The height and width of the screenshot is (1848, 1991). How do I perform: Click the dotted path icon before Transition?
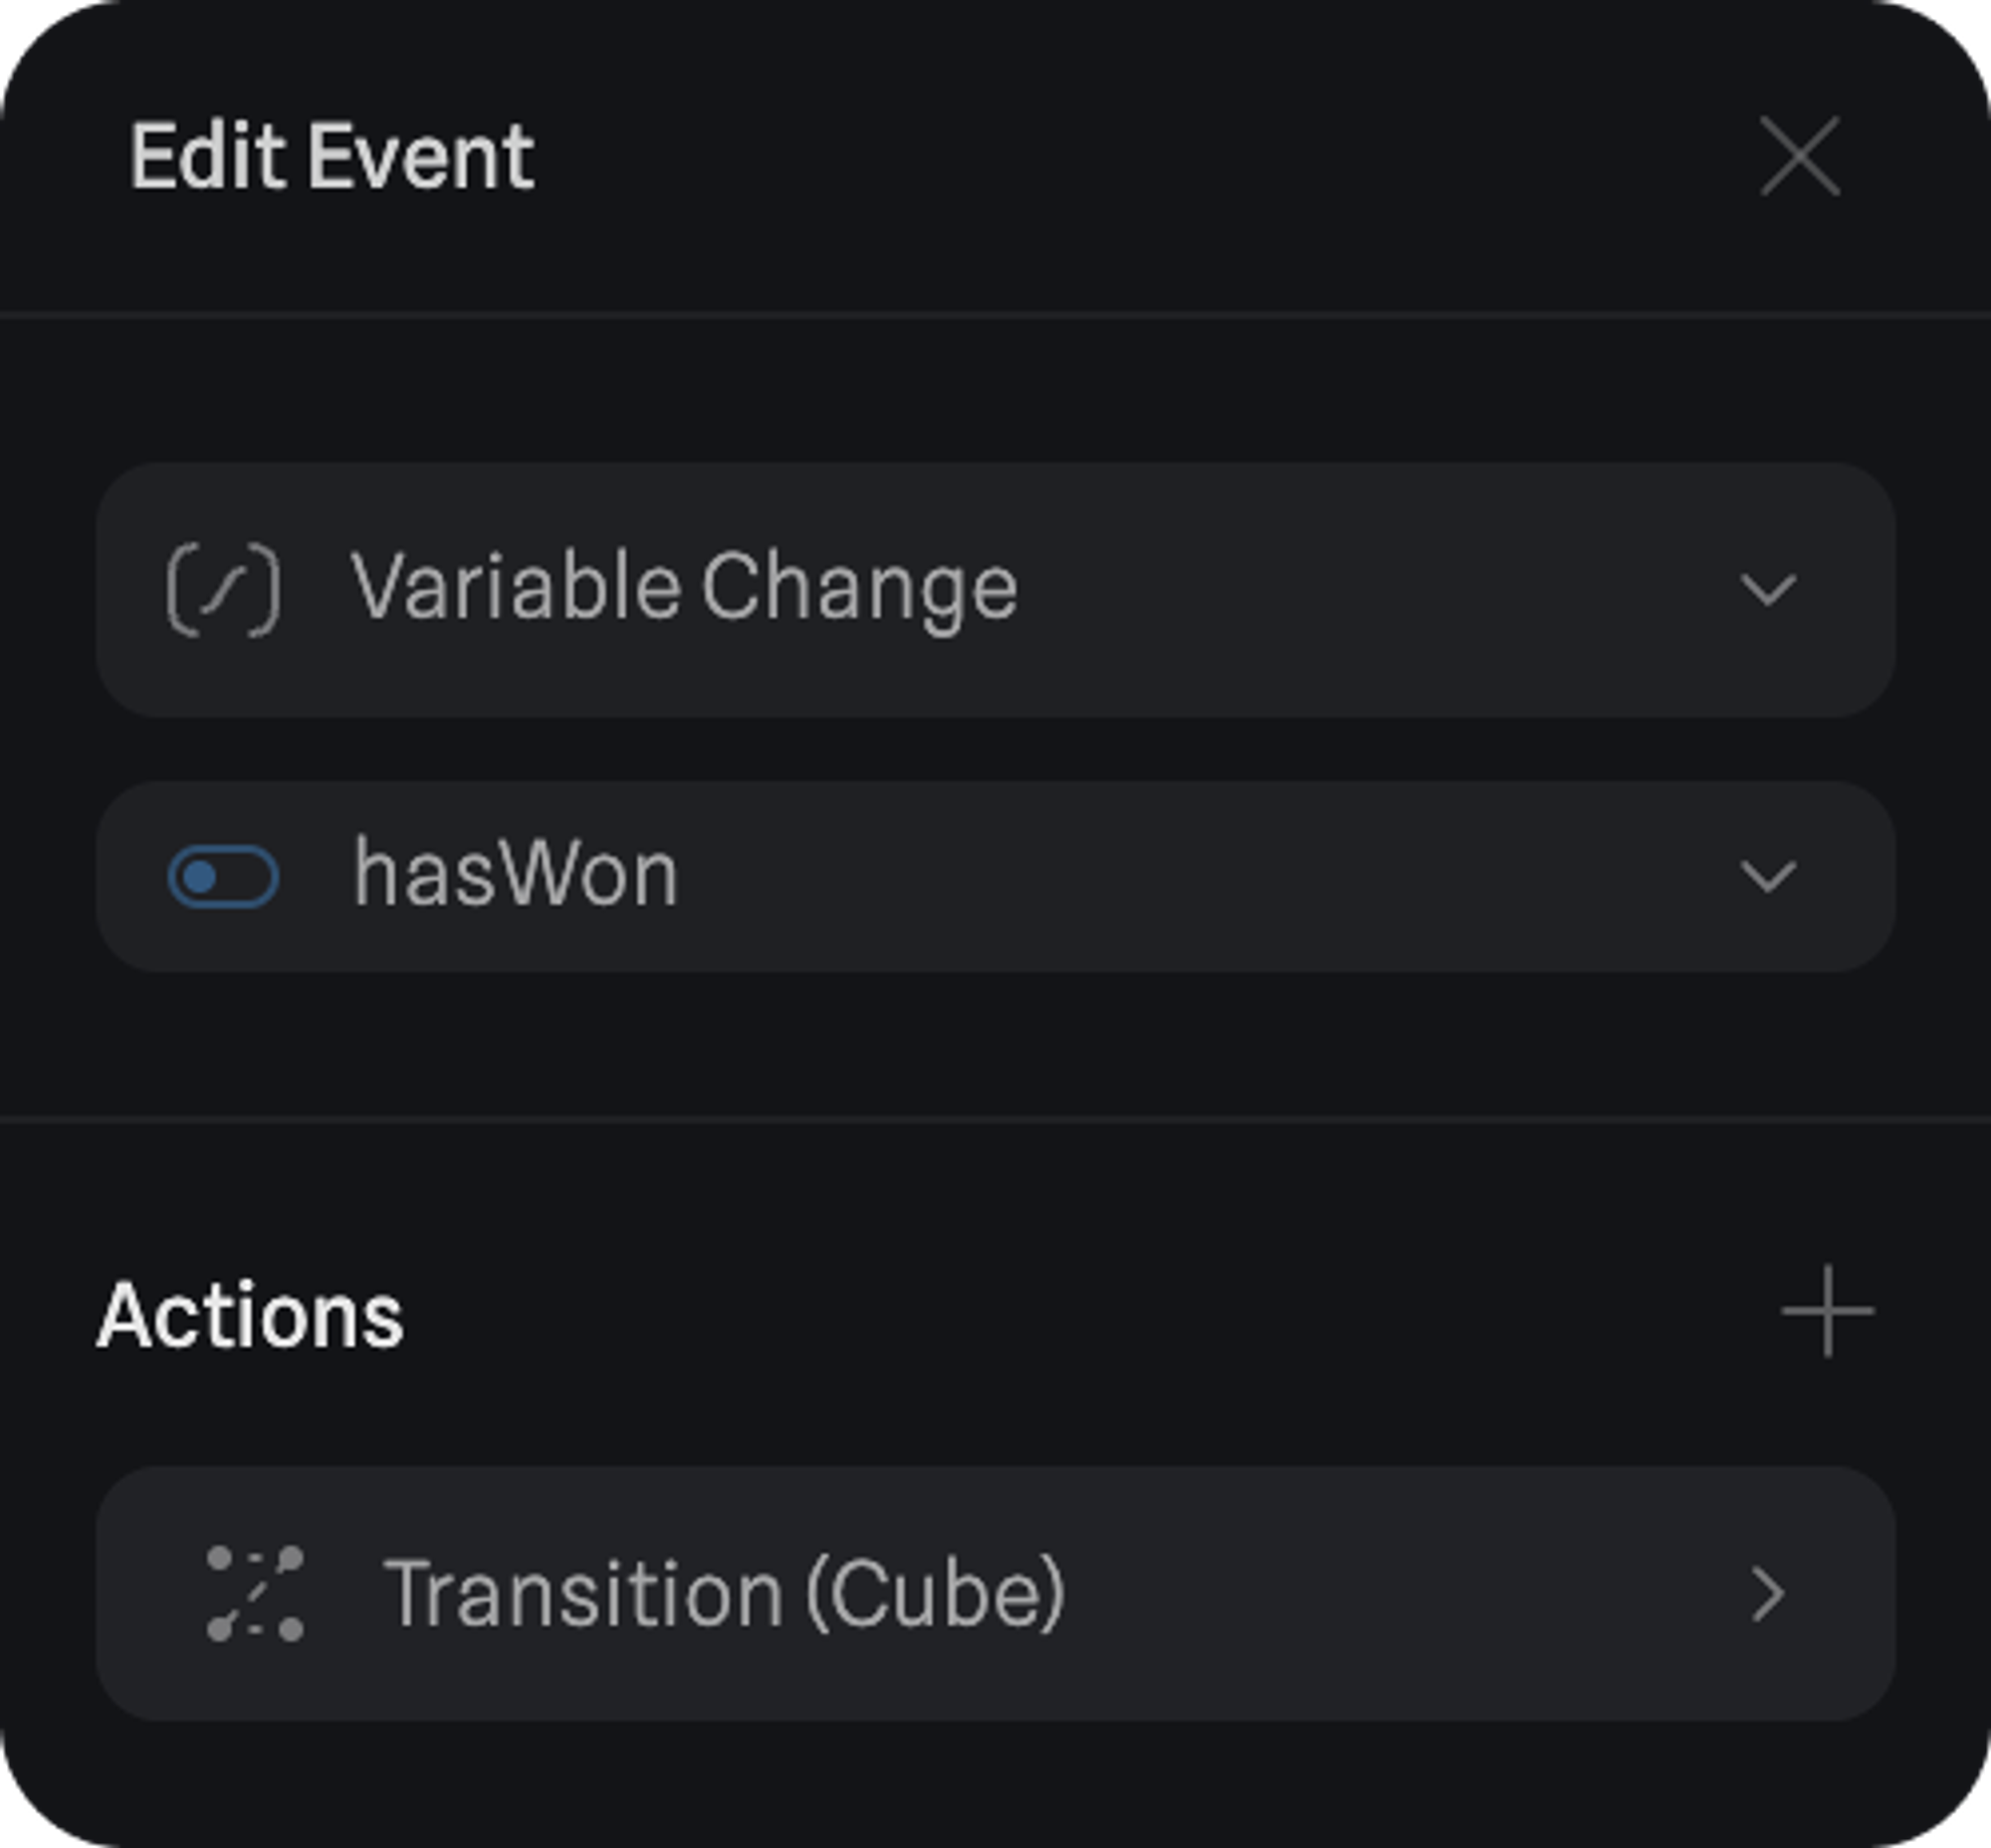(255, 1594)
